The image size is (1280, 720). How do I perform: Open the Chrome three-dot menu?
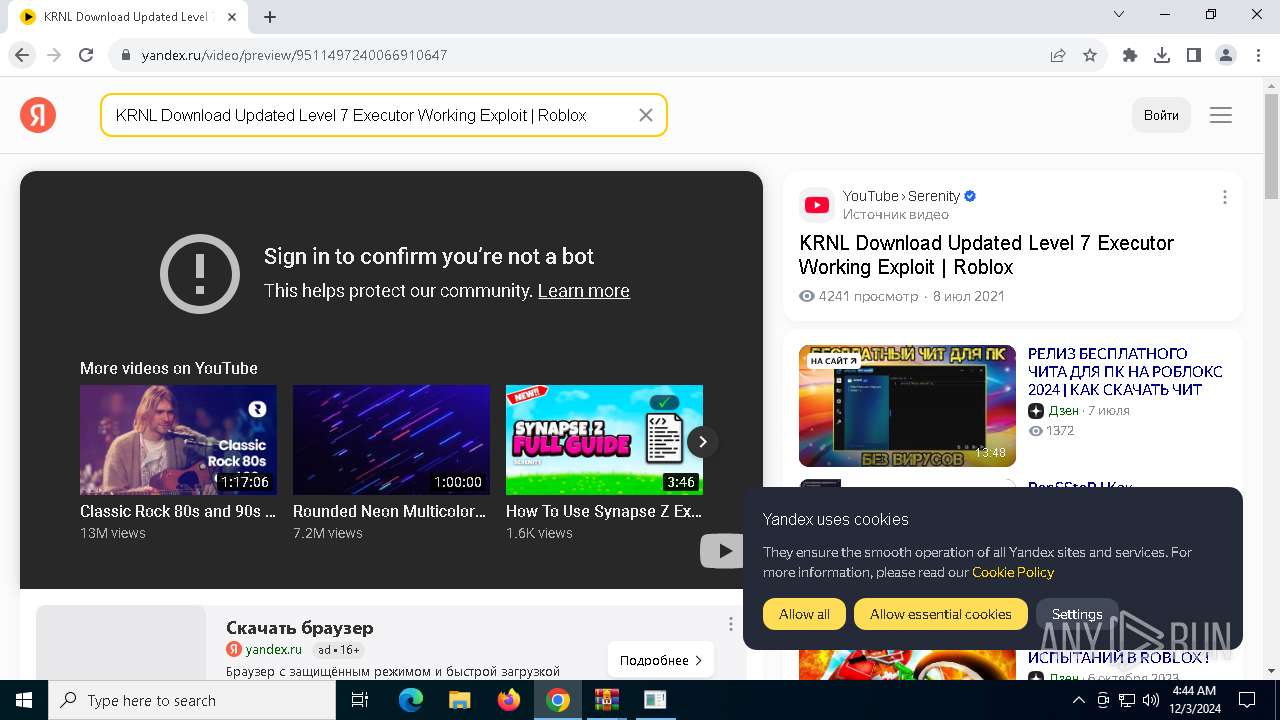coord(1257,55)
